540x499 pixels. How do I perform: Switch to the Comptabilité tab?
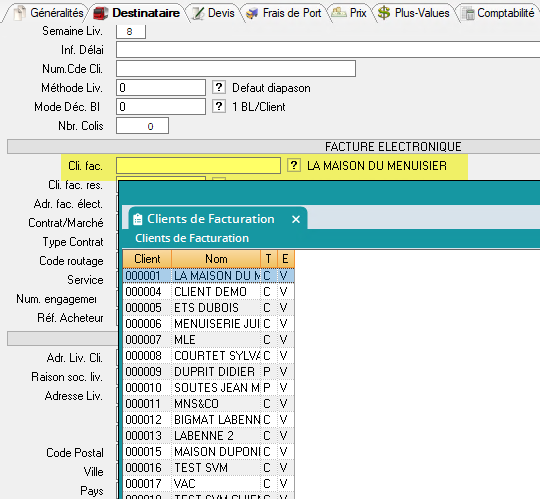498,13
